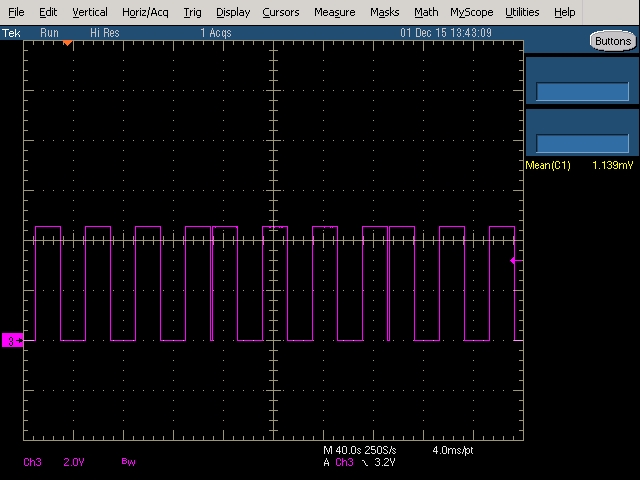640x480 pixels.
Task: Open the Help menu
Action: coord(565,12)
